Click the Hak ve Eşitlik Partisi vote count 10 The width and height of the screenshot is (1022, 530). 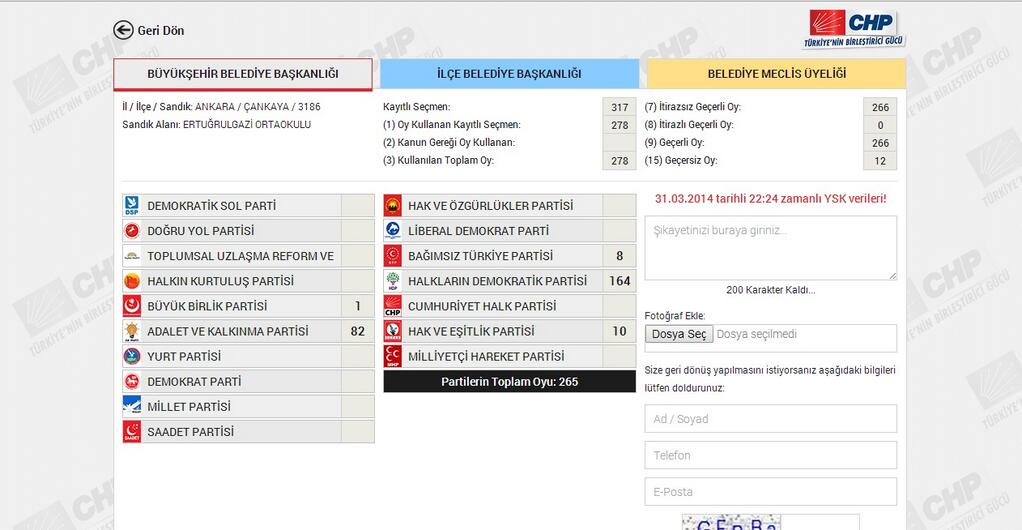(x=619, y=331)
